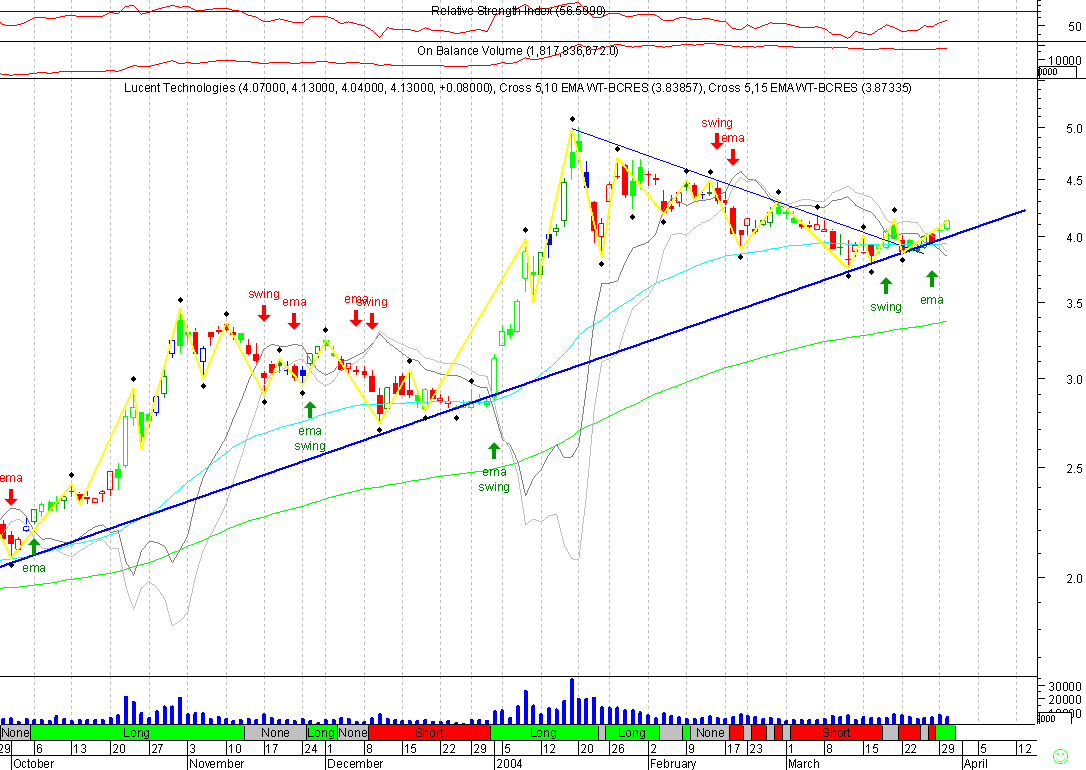
Task: Select the thick blue rising trendline
Action: (513, 388)
